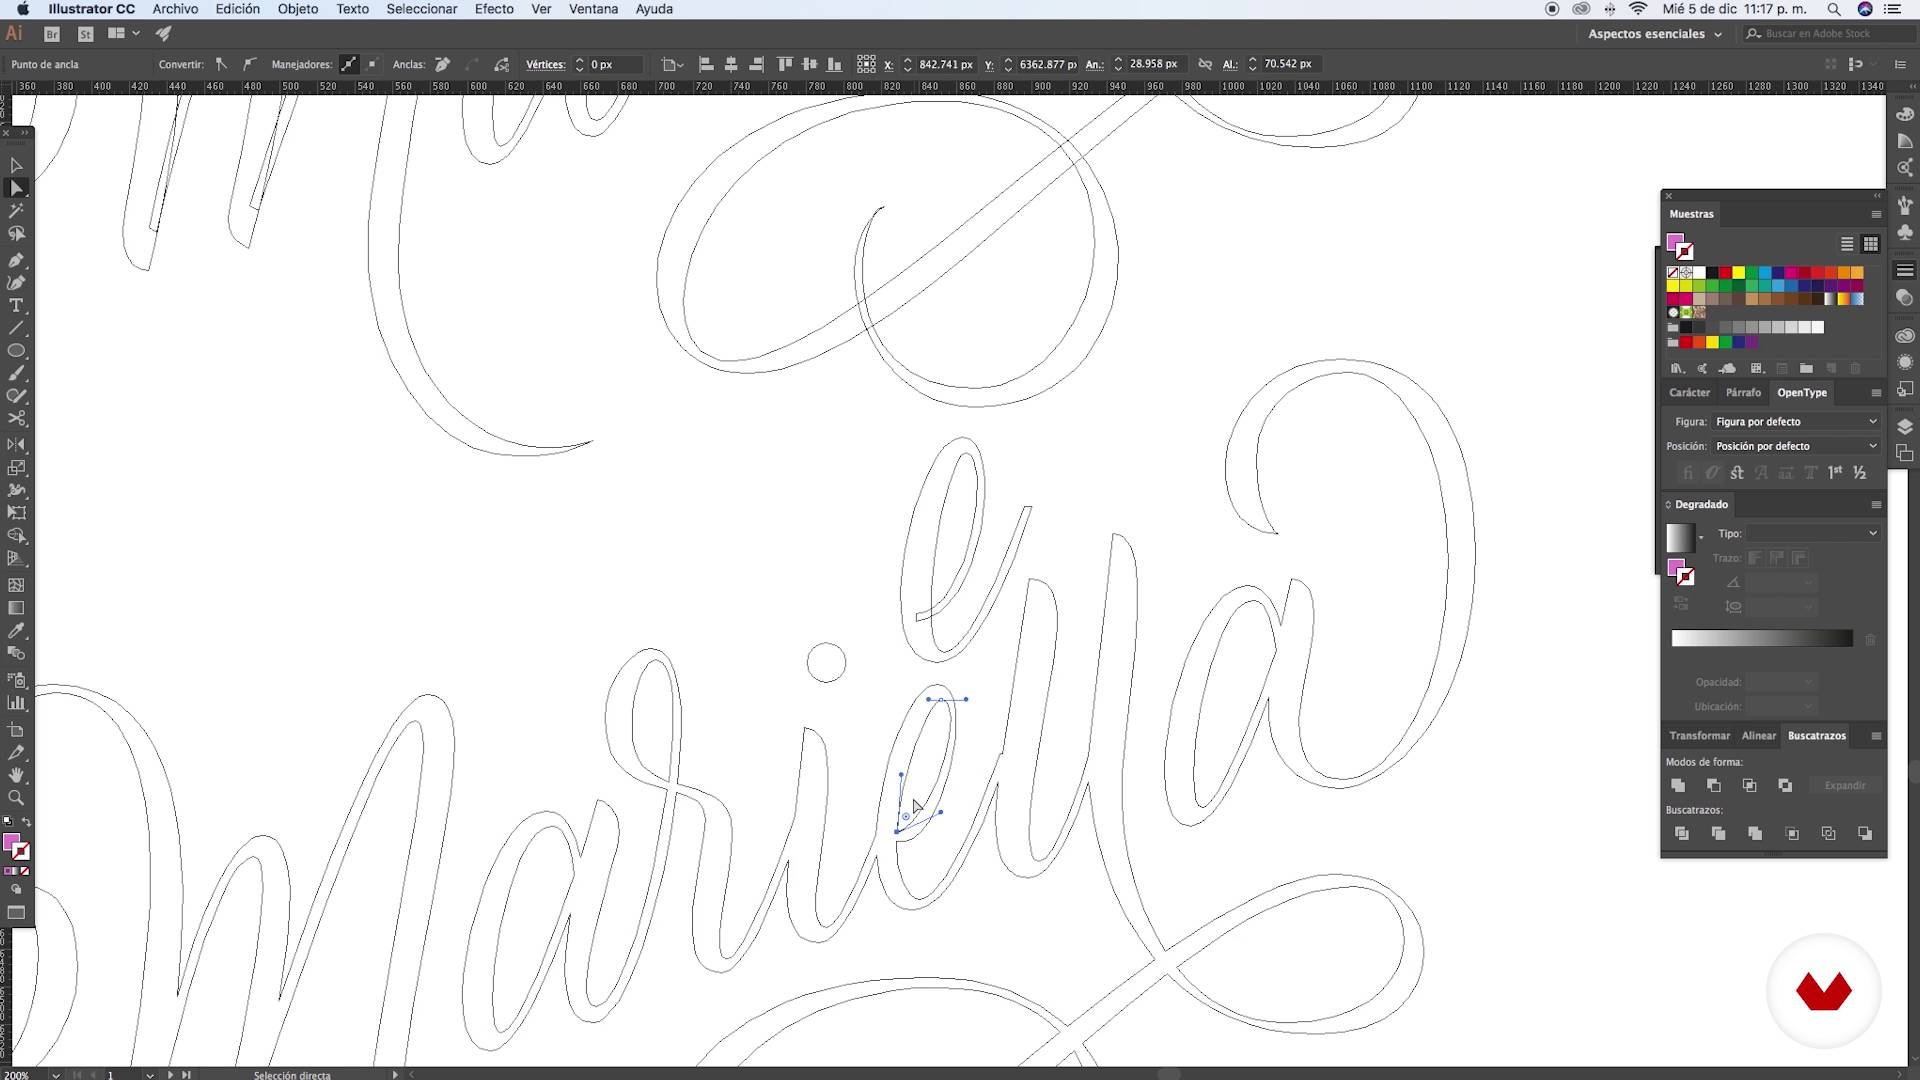The image size is (1920, 1080).
Task: Open the Efecto menu
Action: tap(494, 9)
